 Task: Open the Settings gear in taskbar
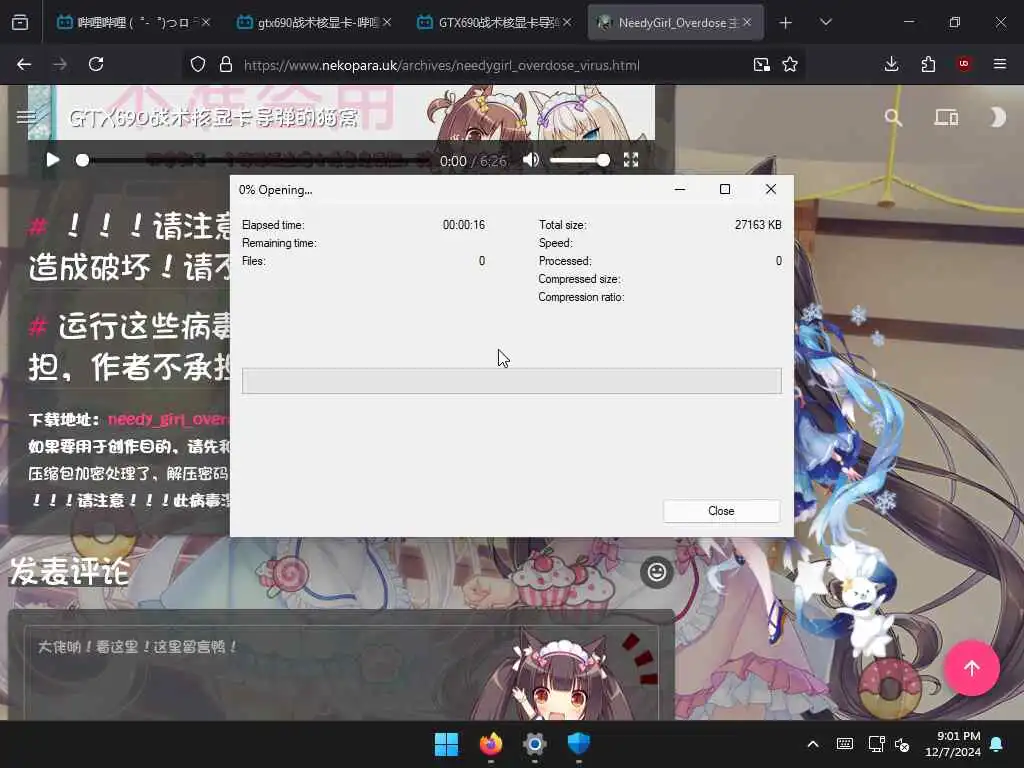535,744
